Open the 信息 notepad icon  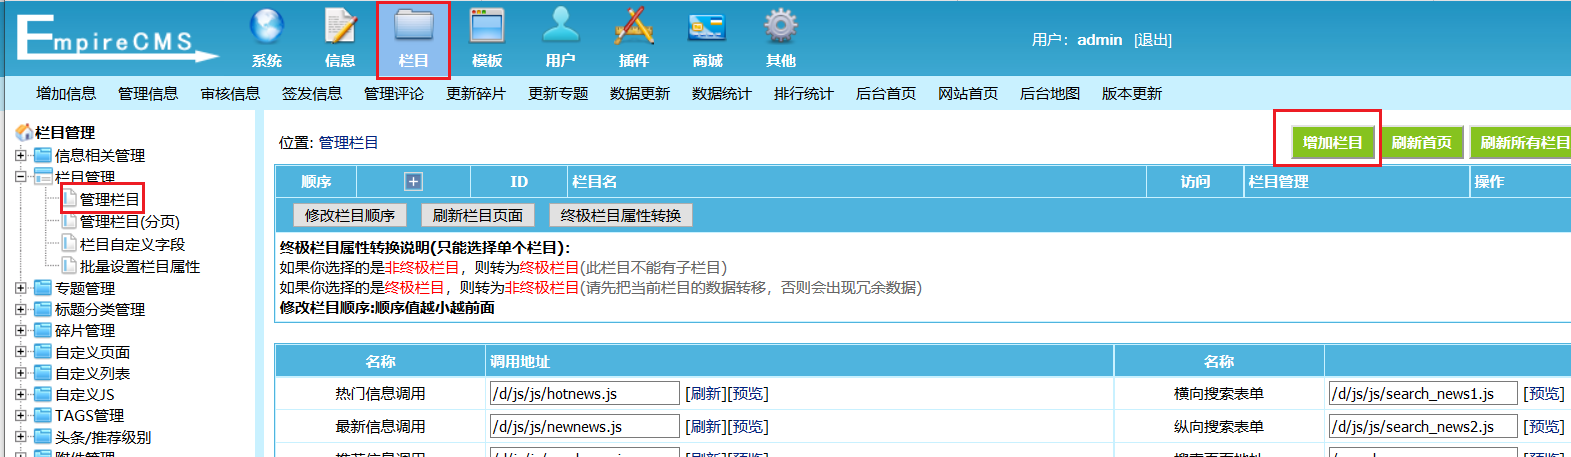(340, 27)
